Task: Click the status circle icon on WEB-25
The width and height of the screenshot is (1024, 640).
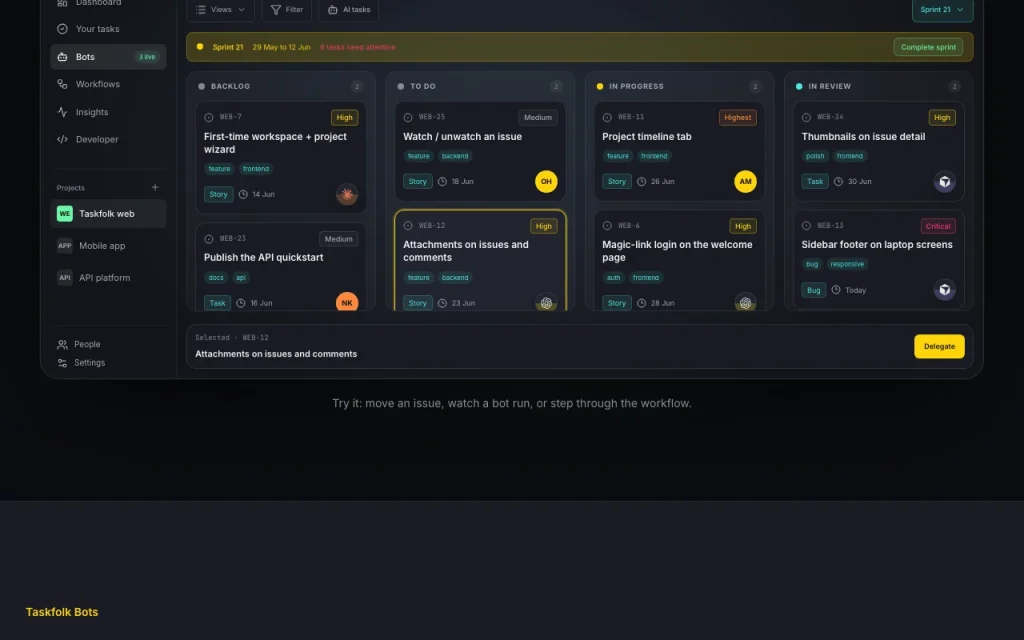Action: [x=408, y=118]
